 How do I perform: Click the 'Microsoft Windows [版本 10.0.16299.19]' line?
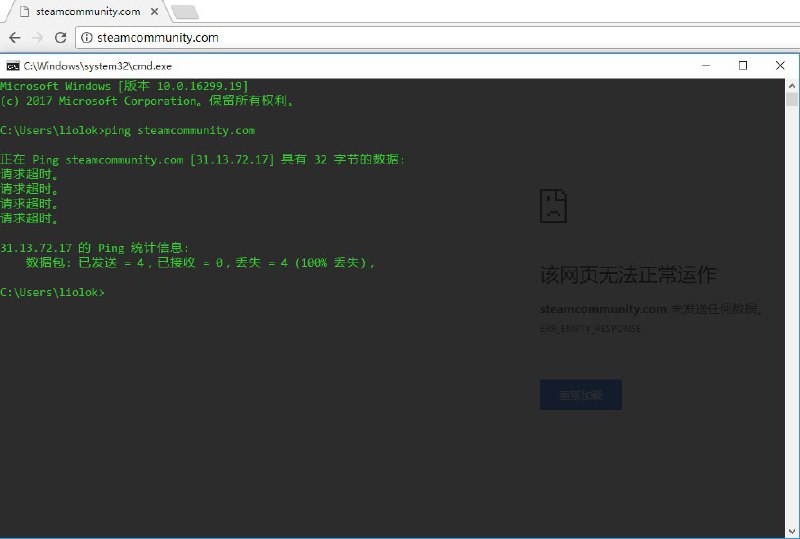[124, 86]
